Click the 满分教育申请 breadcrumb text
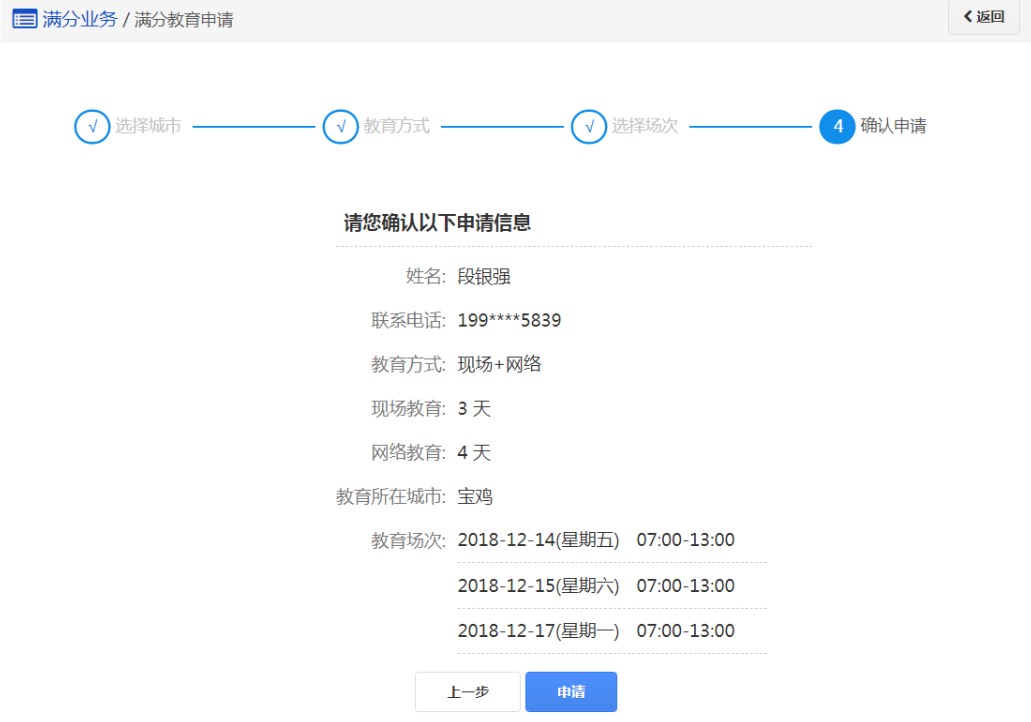 click(x=184, y=19)
